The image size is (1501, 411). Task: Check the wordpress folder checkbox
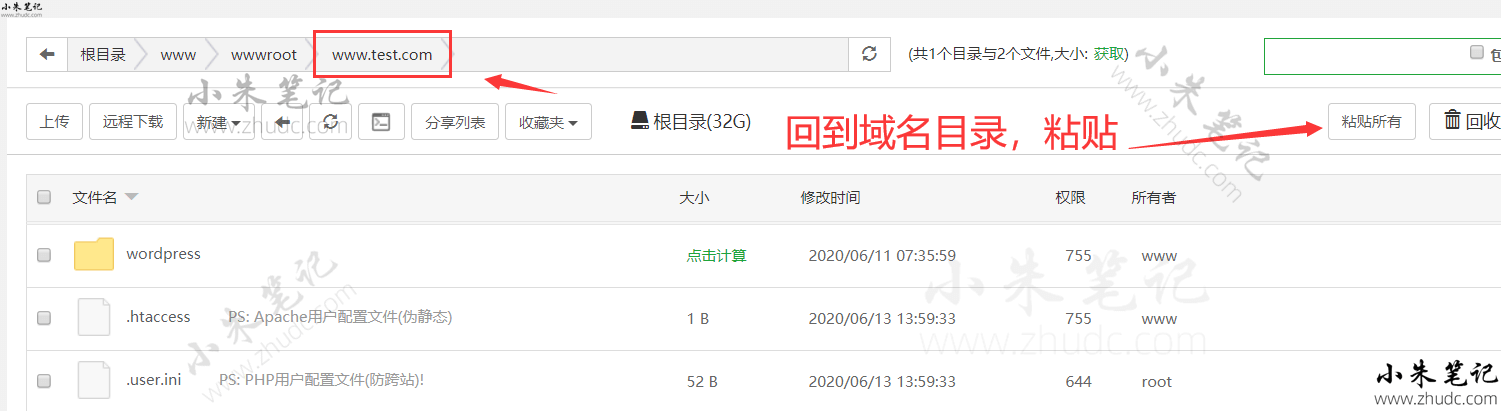coord(44,256)
